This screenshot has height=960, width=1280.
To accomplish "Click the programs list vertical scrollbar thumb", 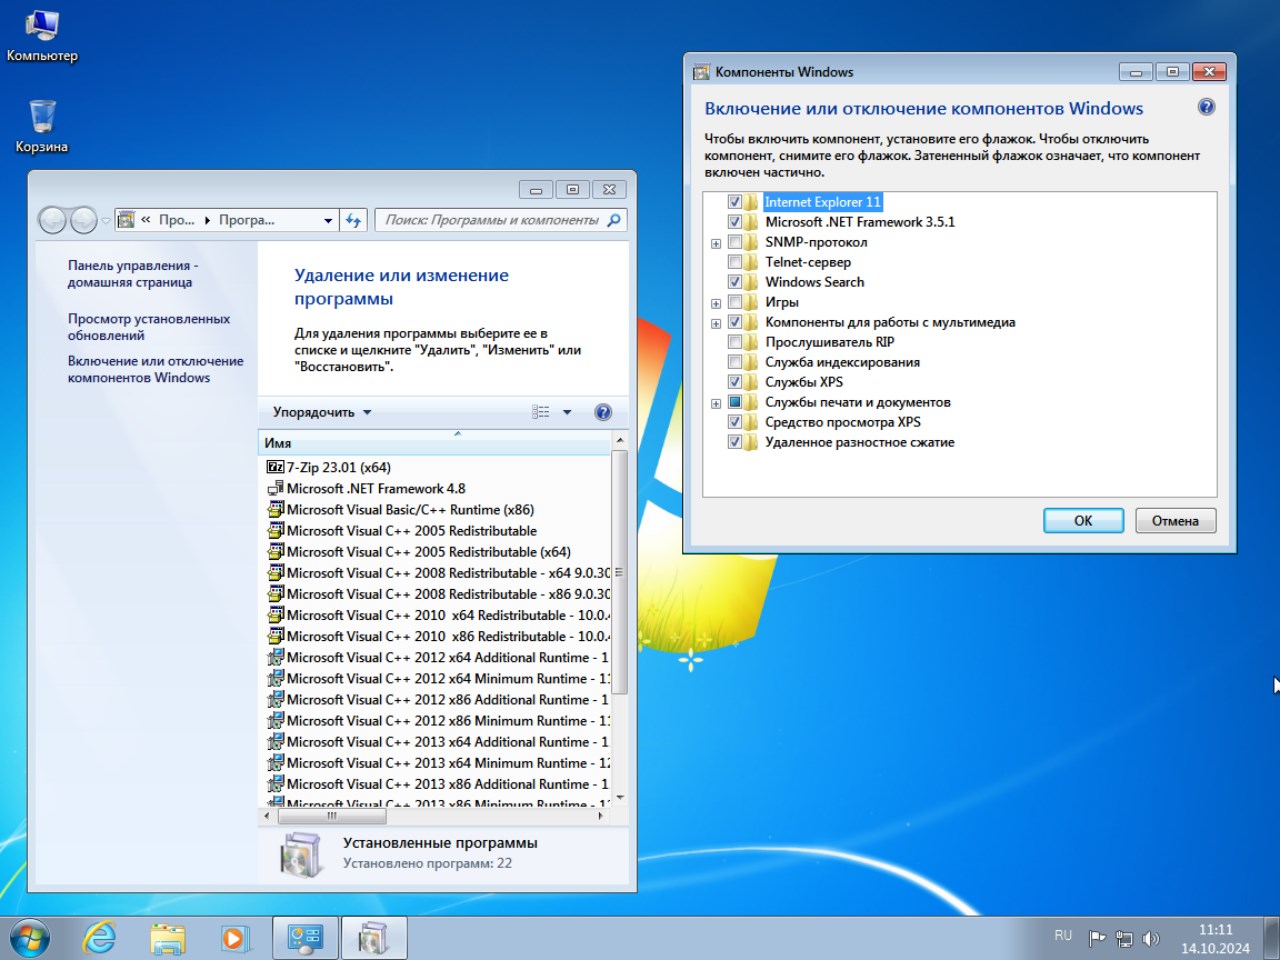I will [x=619, y=572].
